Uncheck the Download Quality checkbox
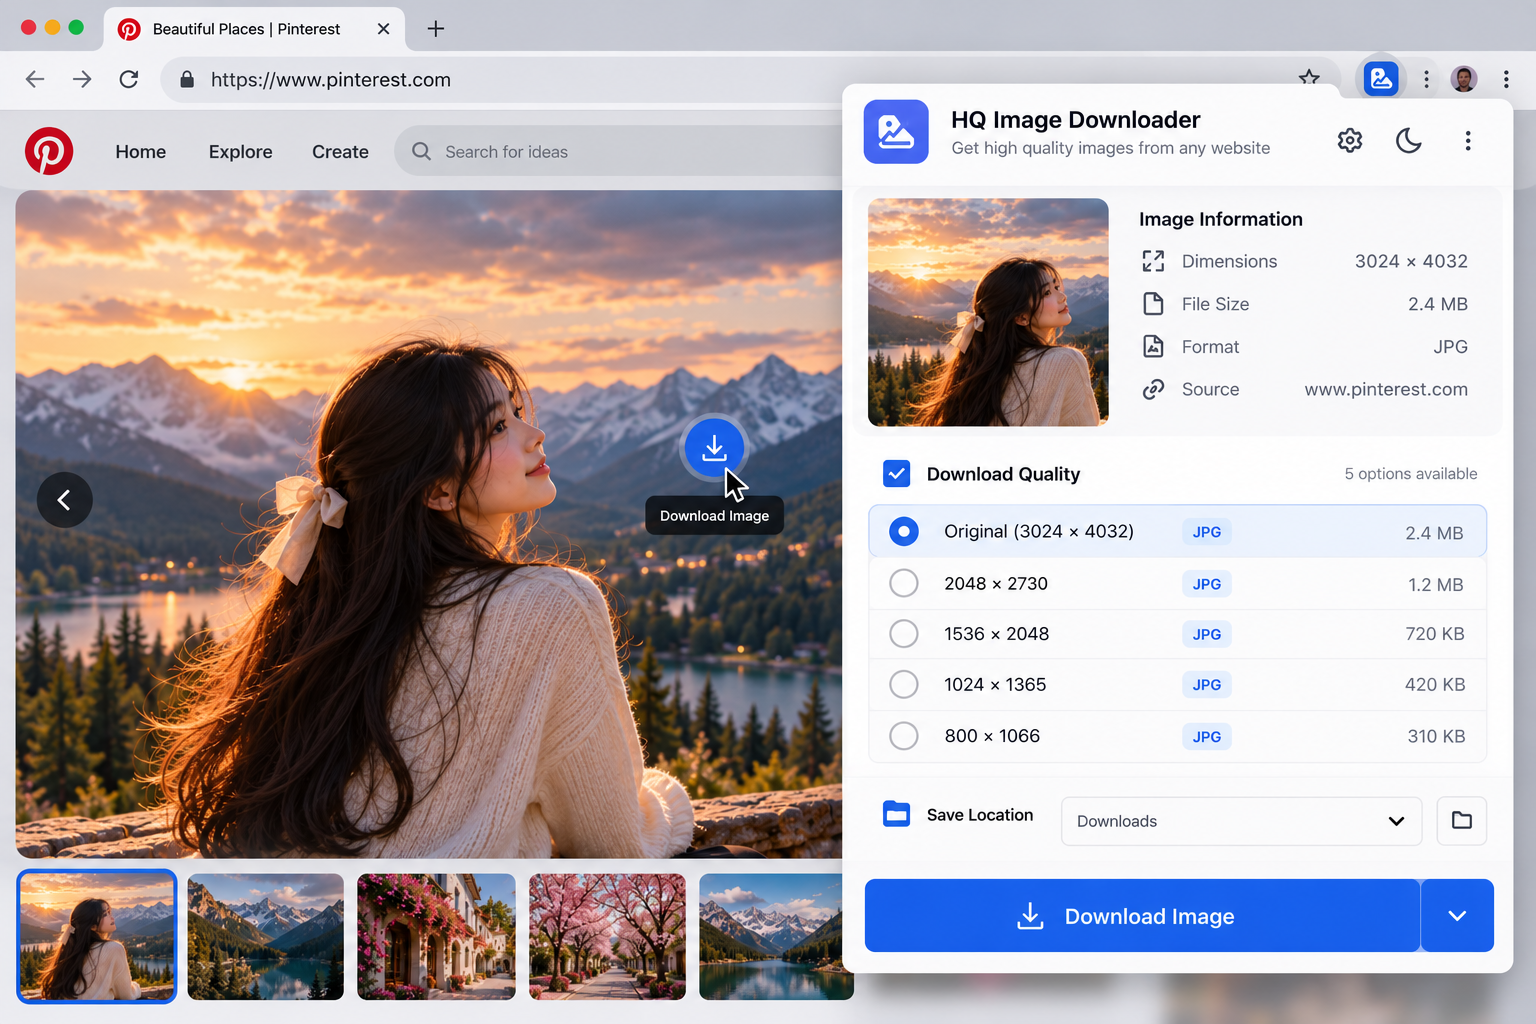This screenshot has width=1536, height=1024. pyautogui.click(x=897, y=474)
